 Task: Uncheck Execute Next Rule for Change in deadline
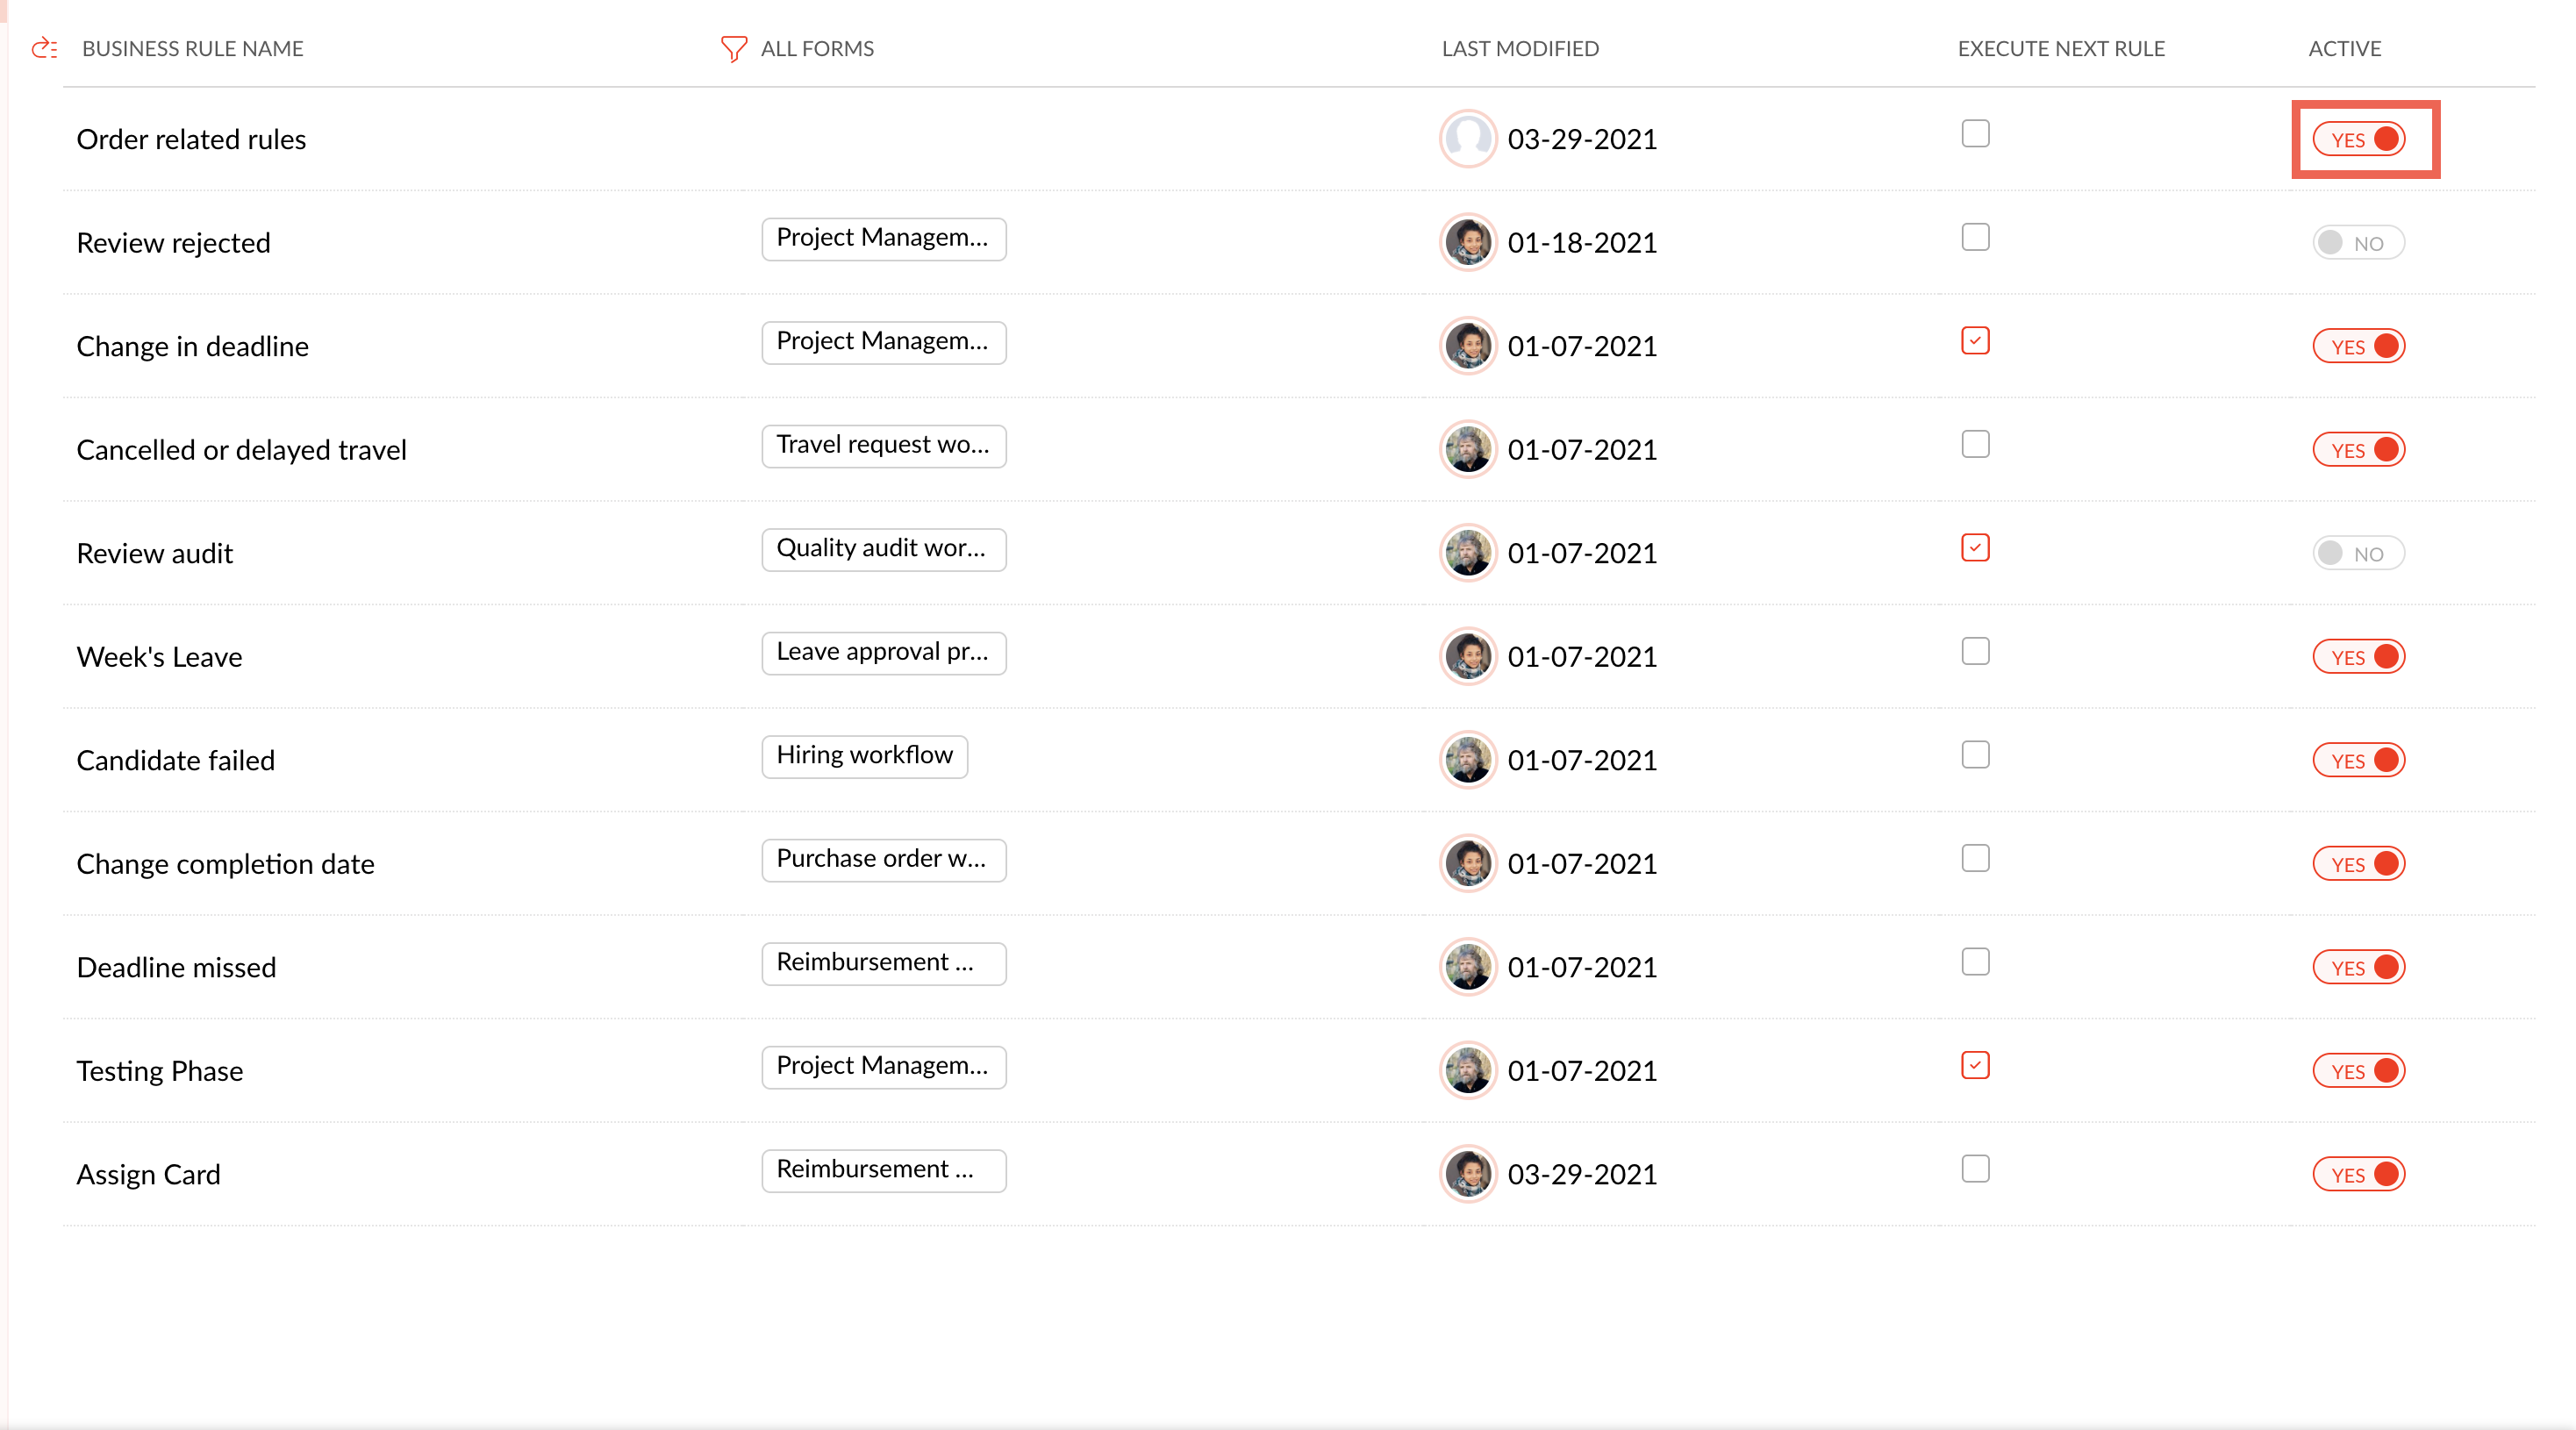(x=1975, y=341)
